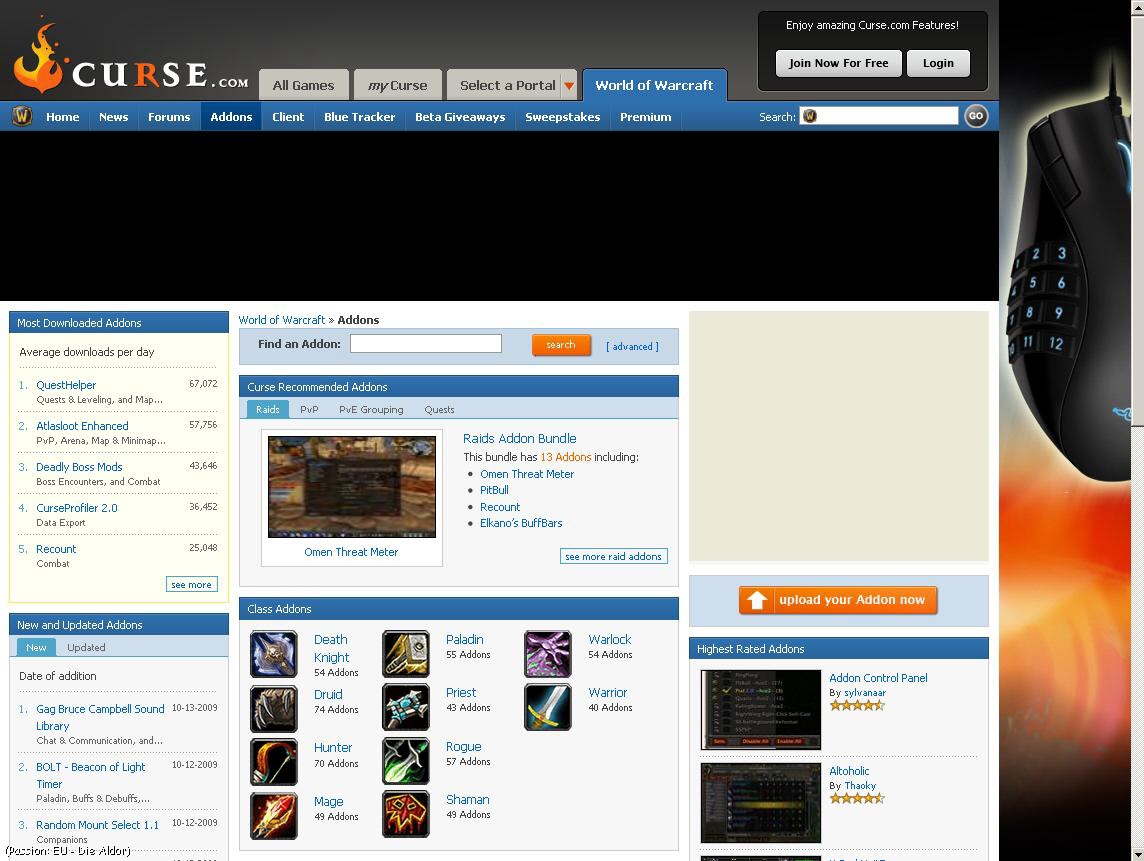The image size is (1144, 861).
Task: Open the Altoholic addon link
Action: [849, 771]
